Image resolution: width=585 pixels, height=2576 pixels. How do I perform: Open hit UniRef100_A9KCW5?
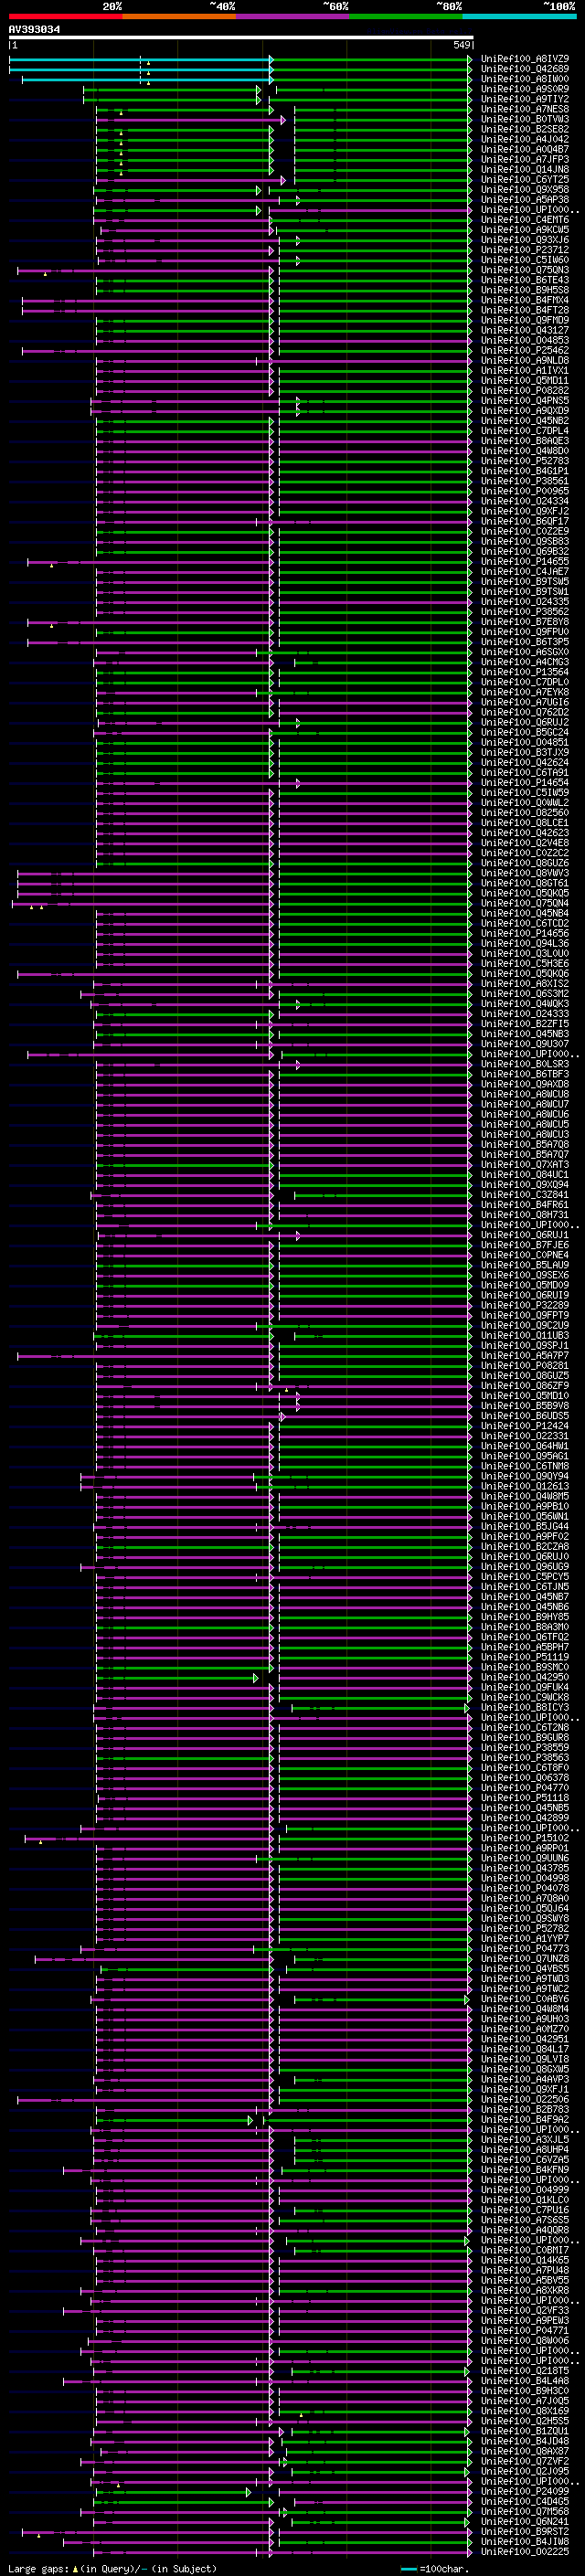525,230
